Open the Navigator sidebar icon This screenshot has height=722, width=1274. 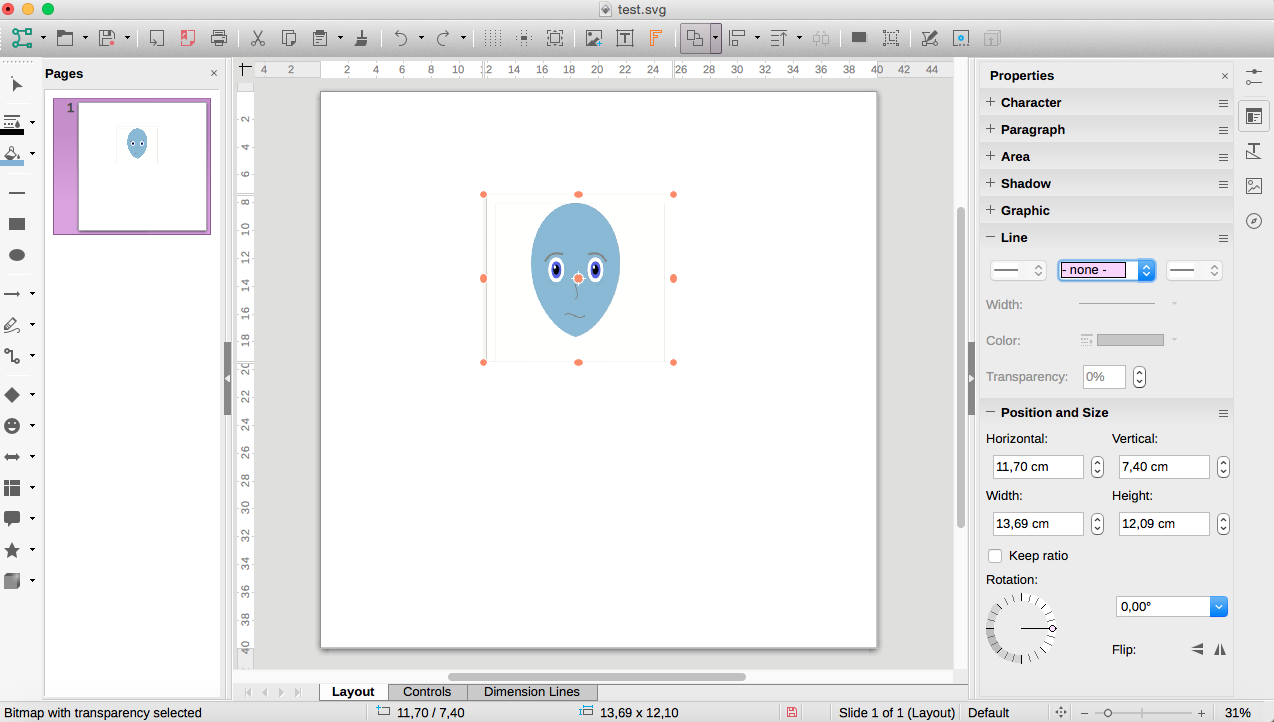1254,221
